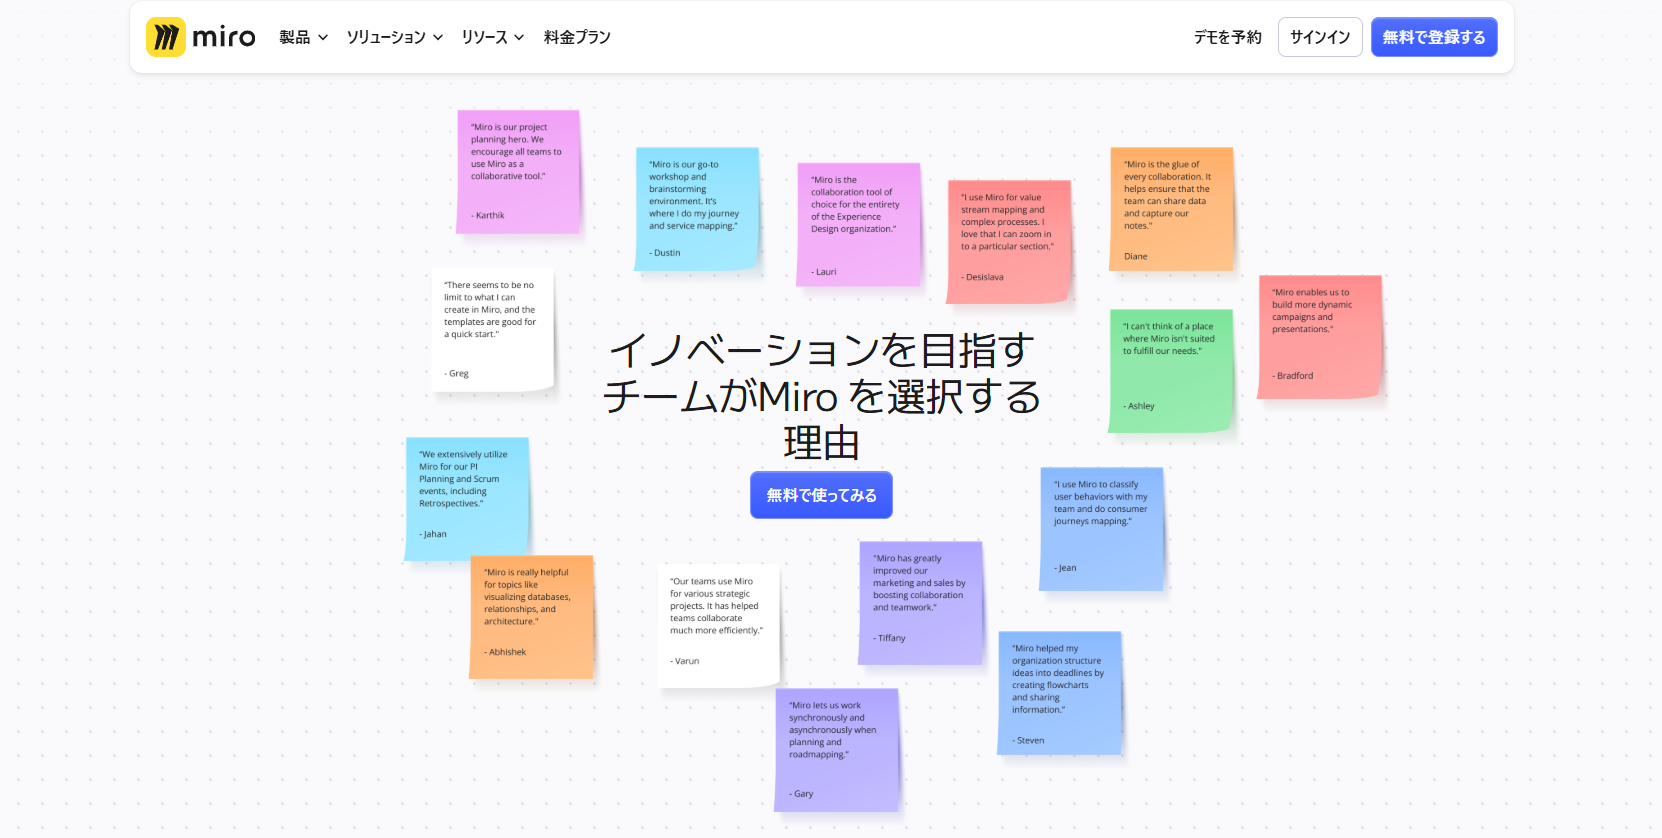Expand the 製品 dropdown menu
The height and width of the screenshot is (838, 1662).
tap(303, 37)
